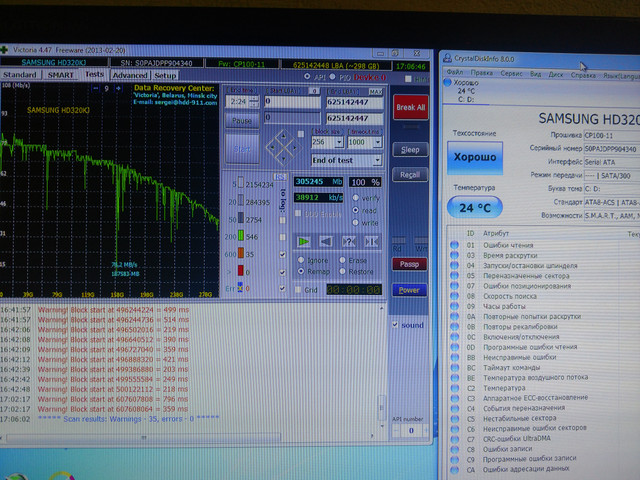
Task: Click the question-mark jump icon
Action: [349, 241]
